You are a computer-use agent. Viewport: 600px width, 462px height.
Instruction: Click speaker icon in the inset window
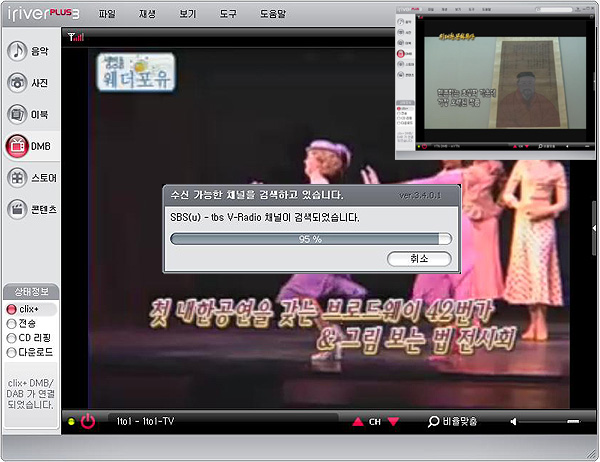tap(567, 146)
